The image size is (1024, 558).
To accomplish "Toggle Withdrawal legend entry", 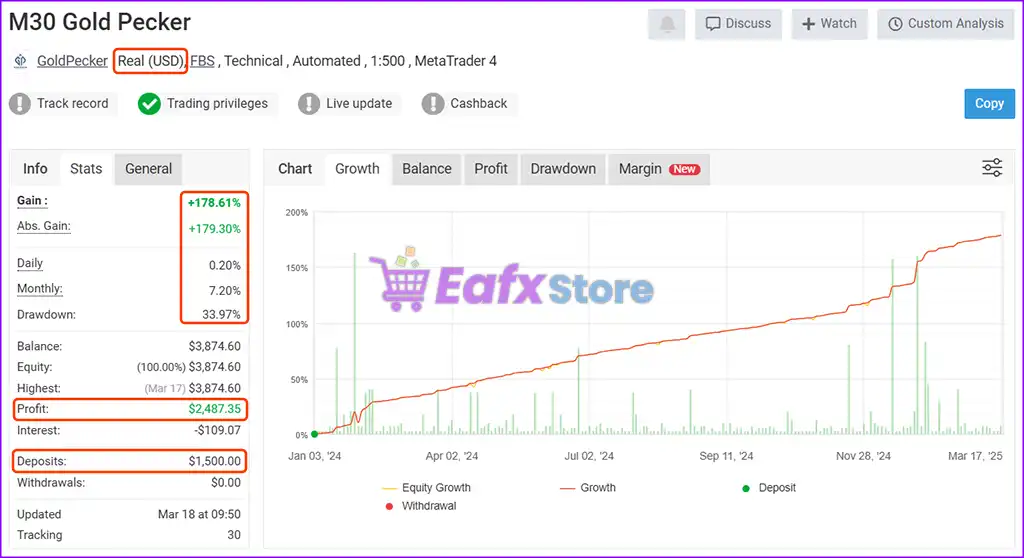I will coord(421,506).
